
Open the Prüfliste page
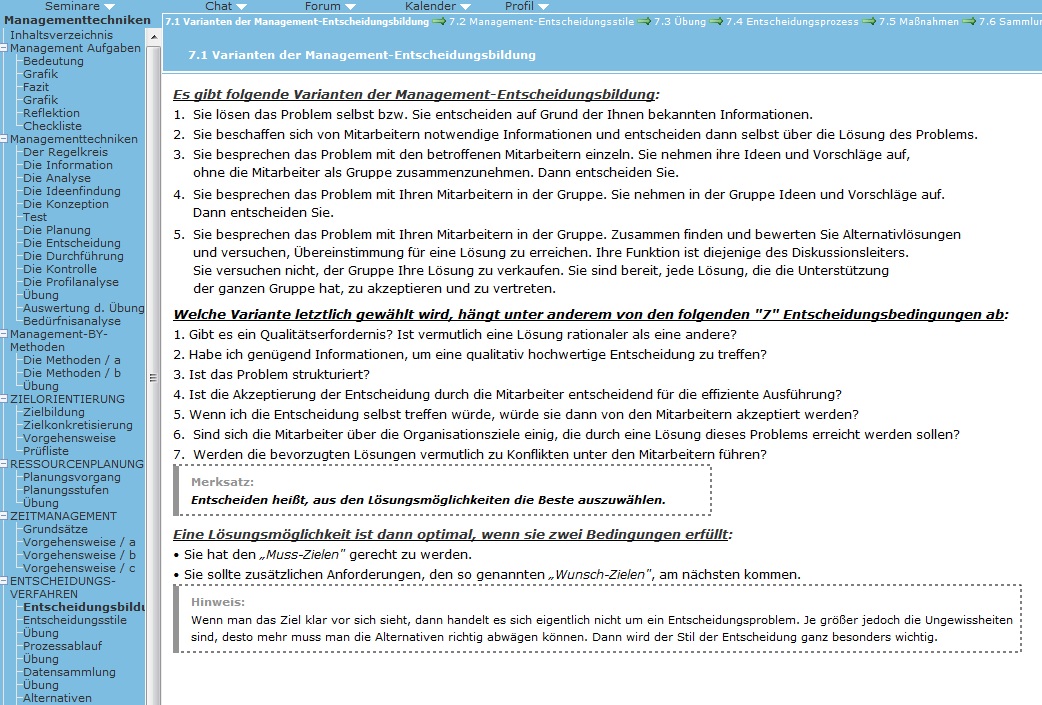coord(46,451)
